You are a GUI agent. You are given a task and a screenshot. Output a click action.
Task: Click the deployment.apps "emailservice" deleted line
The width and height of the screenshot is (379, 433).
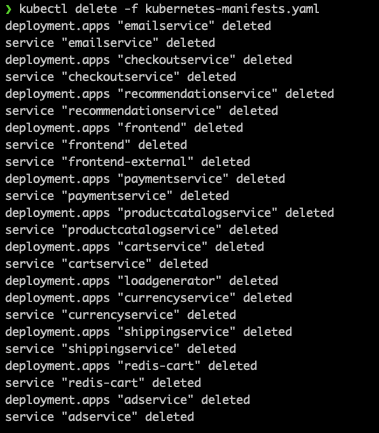click(138, 26)
